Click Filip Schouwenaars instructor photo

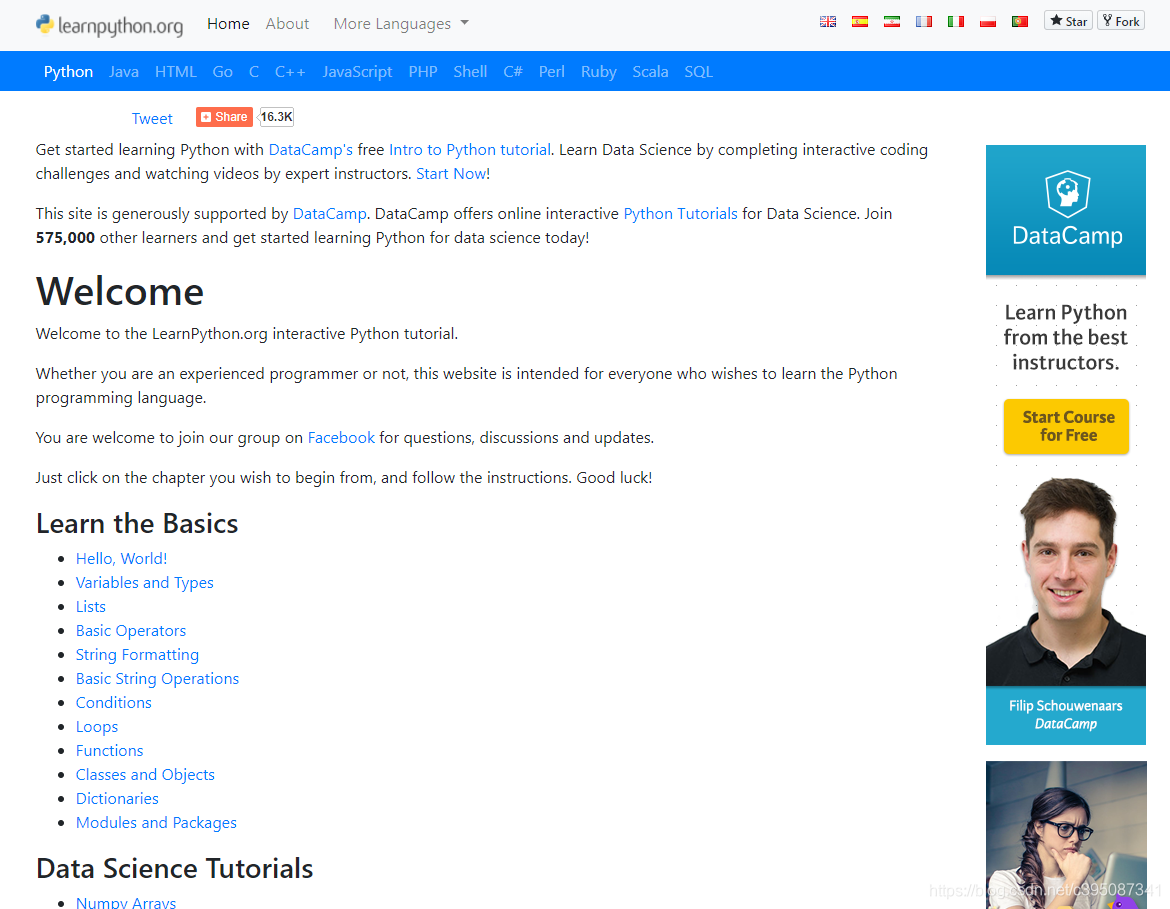tap(1066, 581)
